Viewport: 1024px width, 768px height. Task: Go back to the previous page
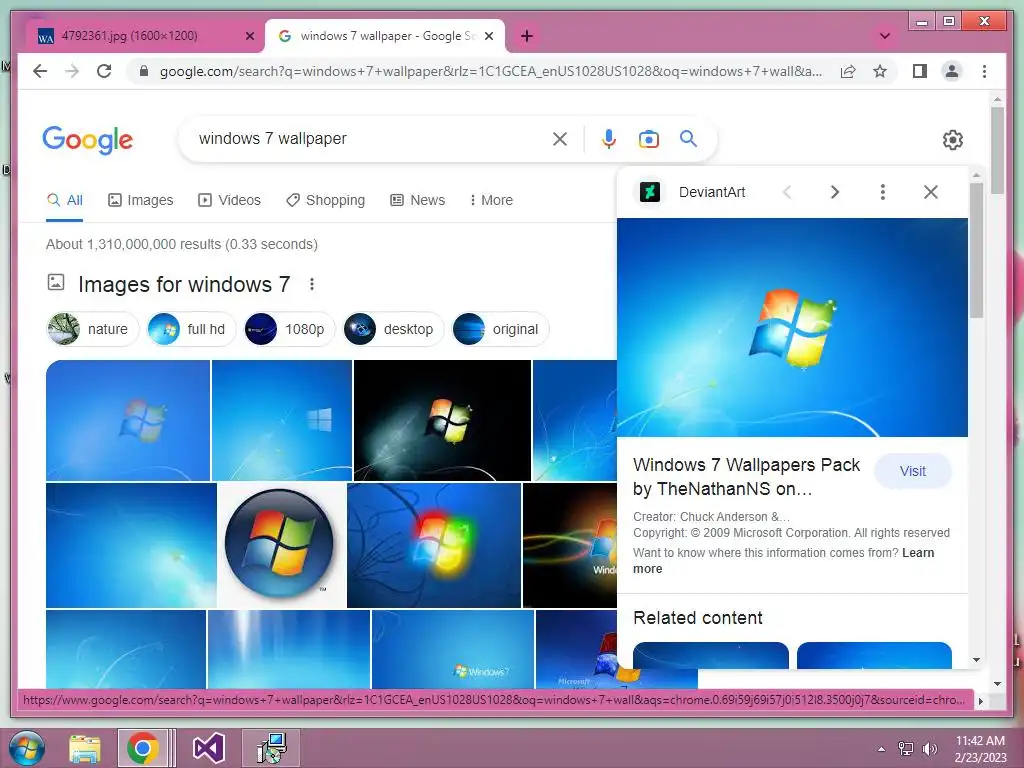[x=40, y=71]
